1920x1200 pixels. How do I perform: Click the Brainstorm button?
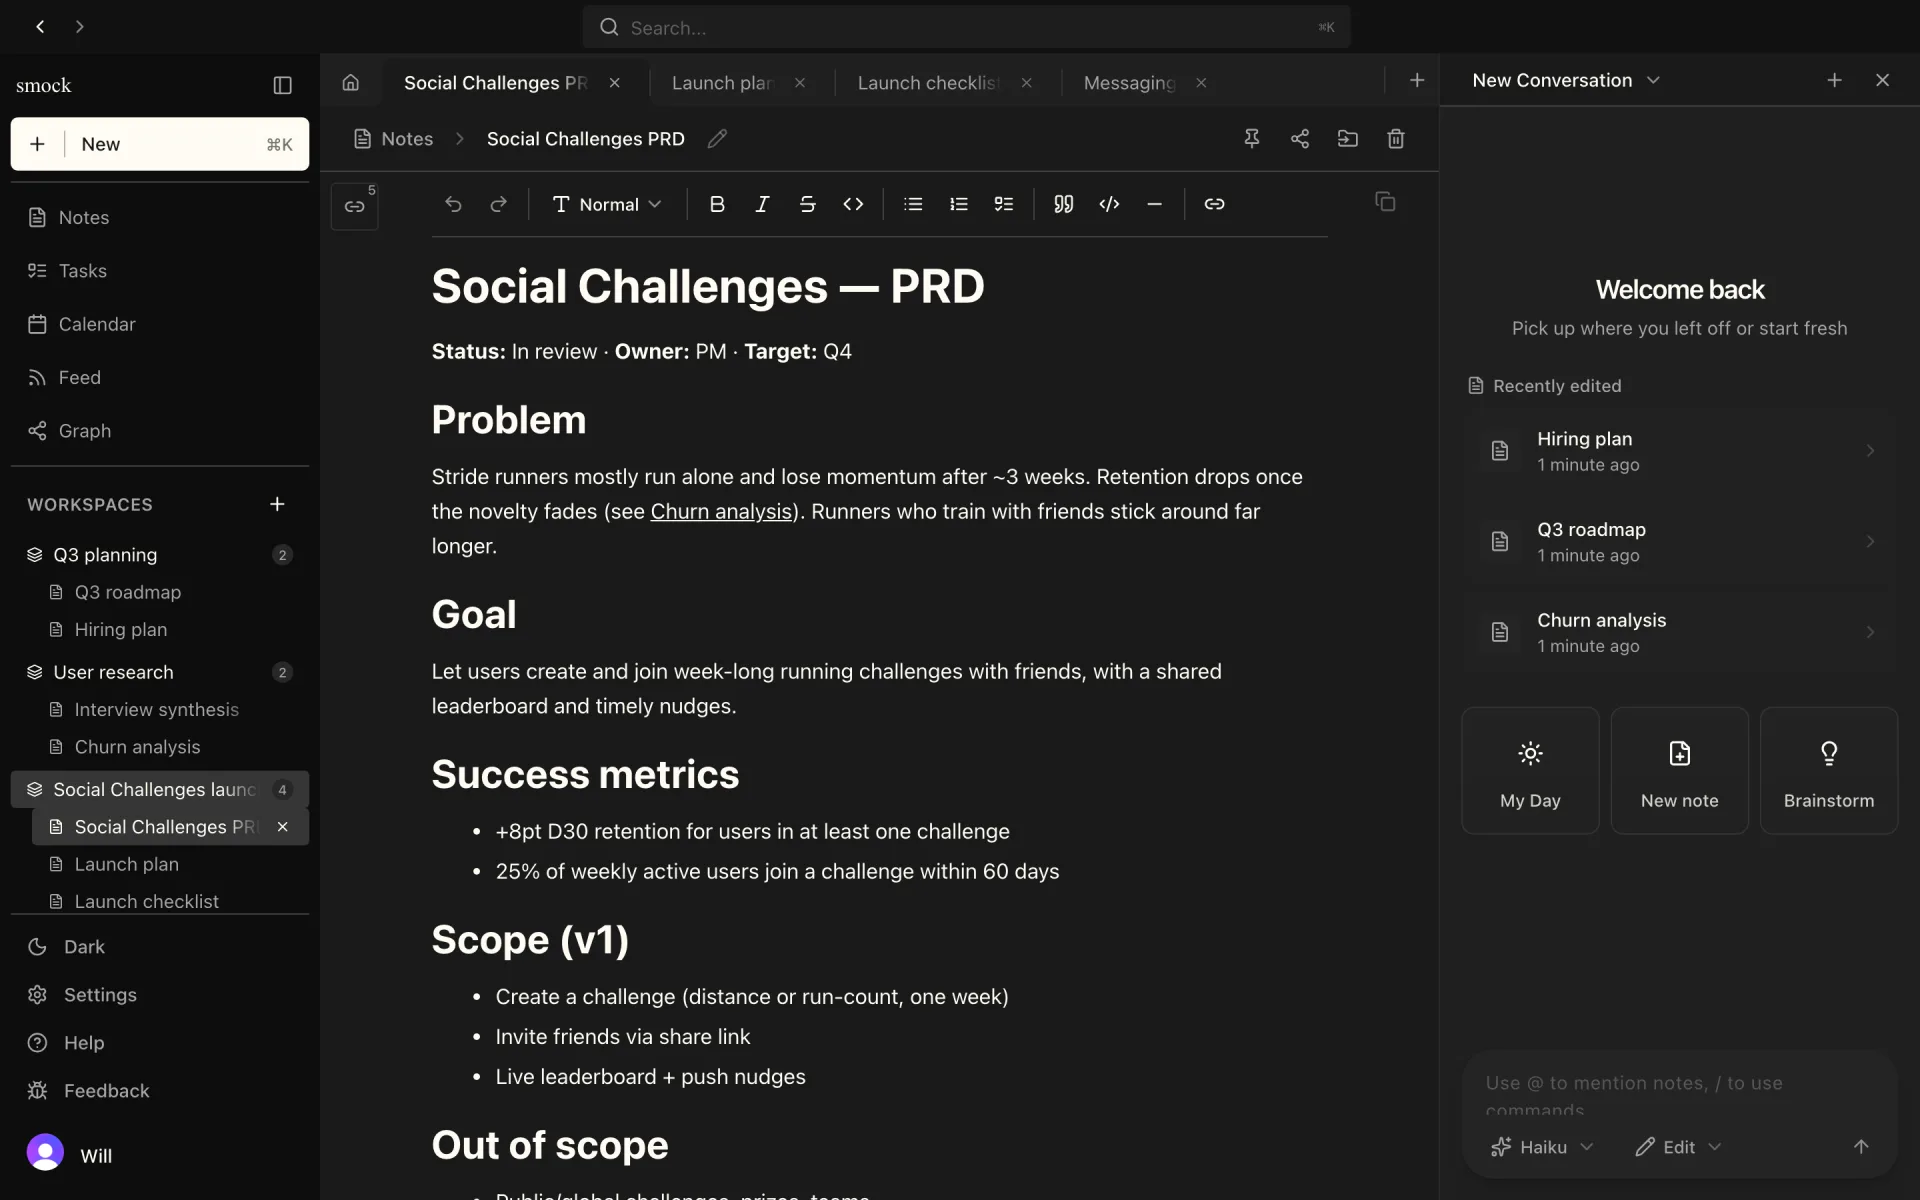click(x=1828, y=771)
